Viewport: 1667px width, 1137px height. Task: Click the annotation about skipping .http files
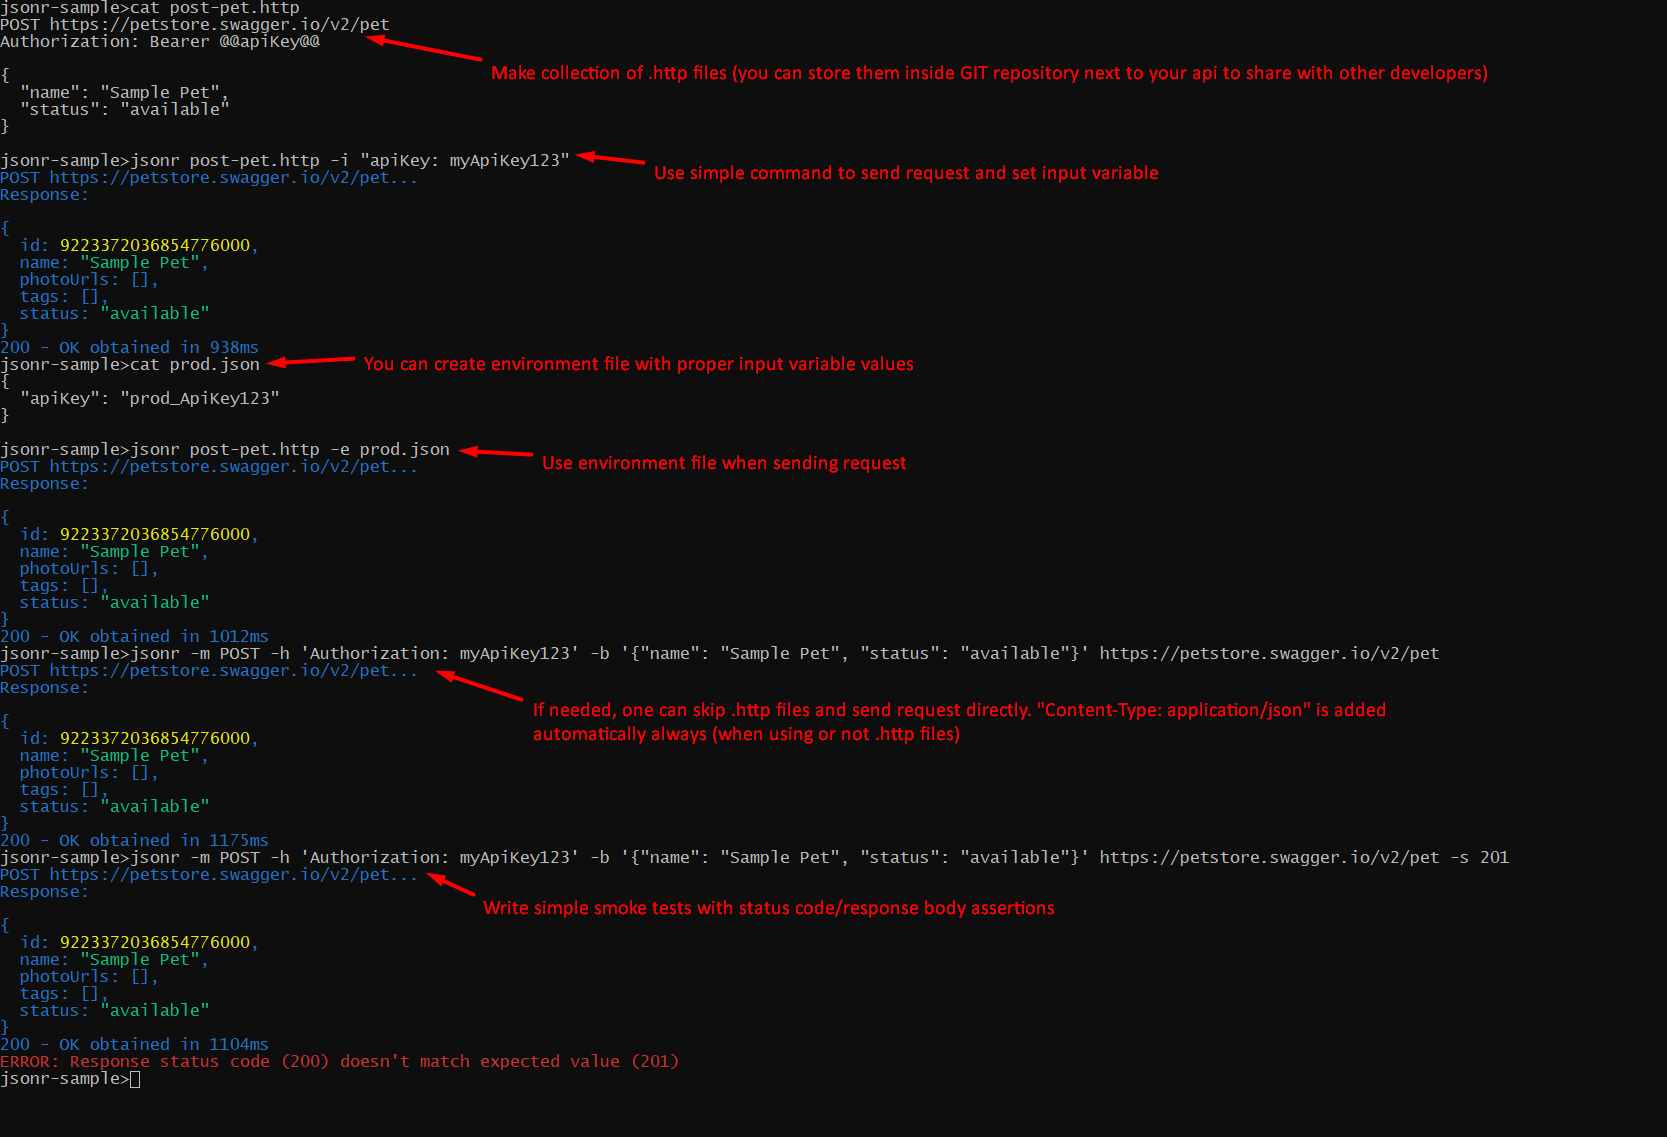[x=960, y=721]
